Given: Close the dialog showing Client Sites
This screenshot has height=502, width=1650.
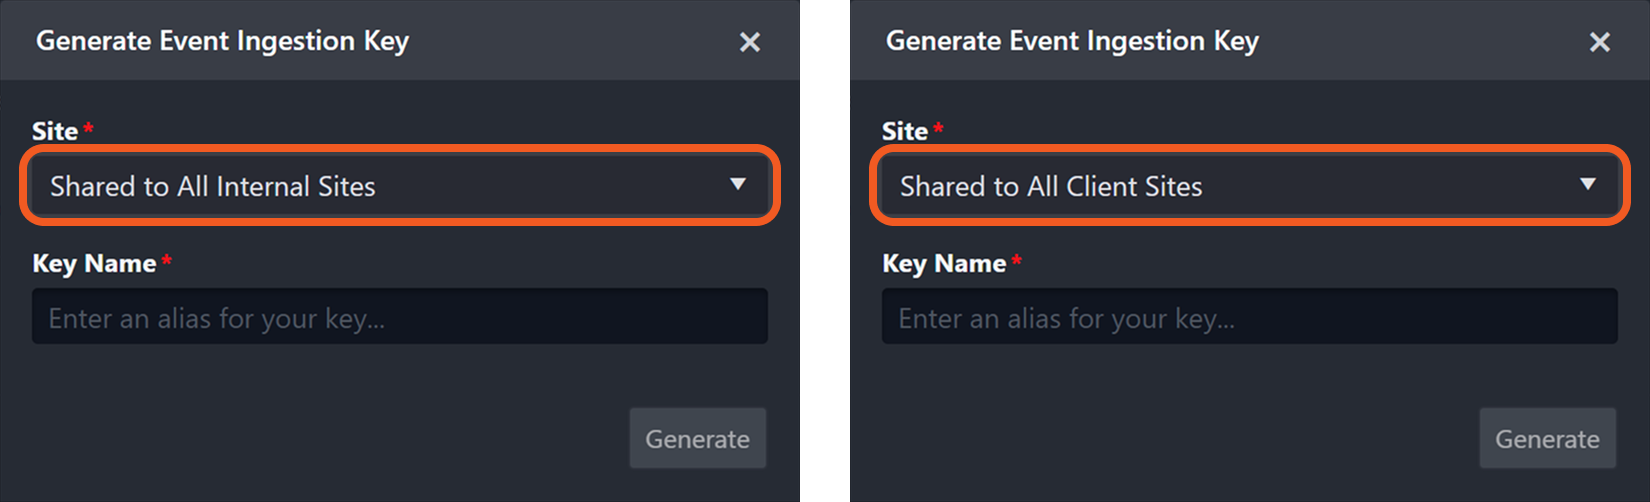Looking at the screenshot, I should click(x=1599, y=42).
